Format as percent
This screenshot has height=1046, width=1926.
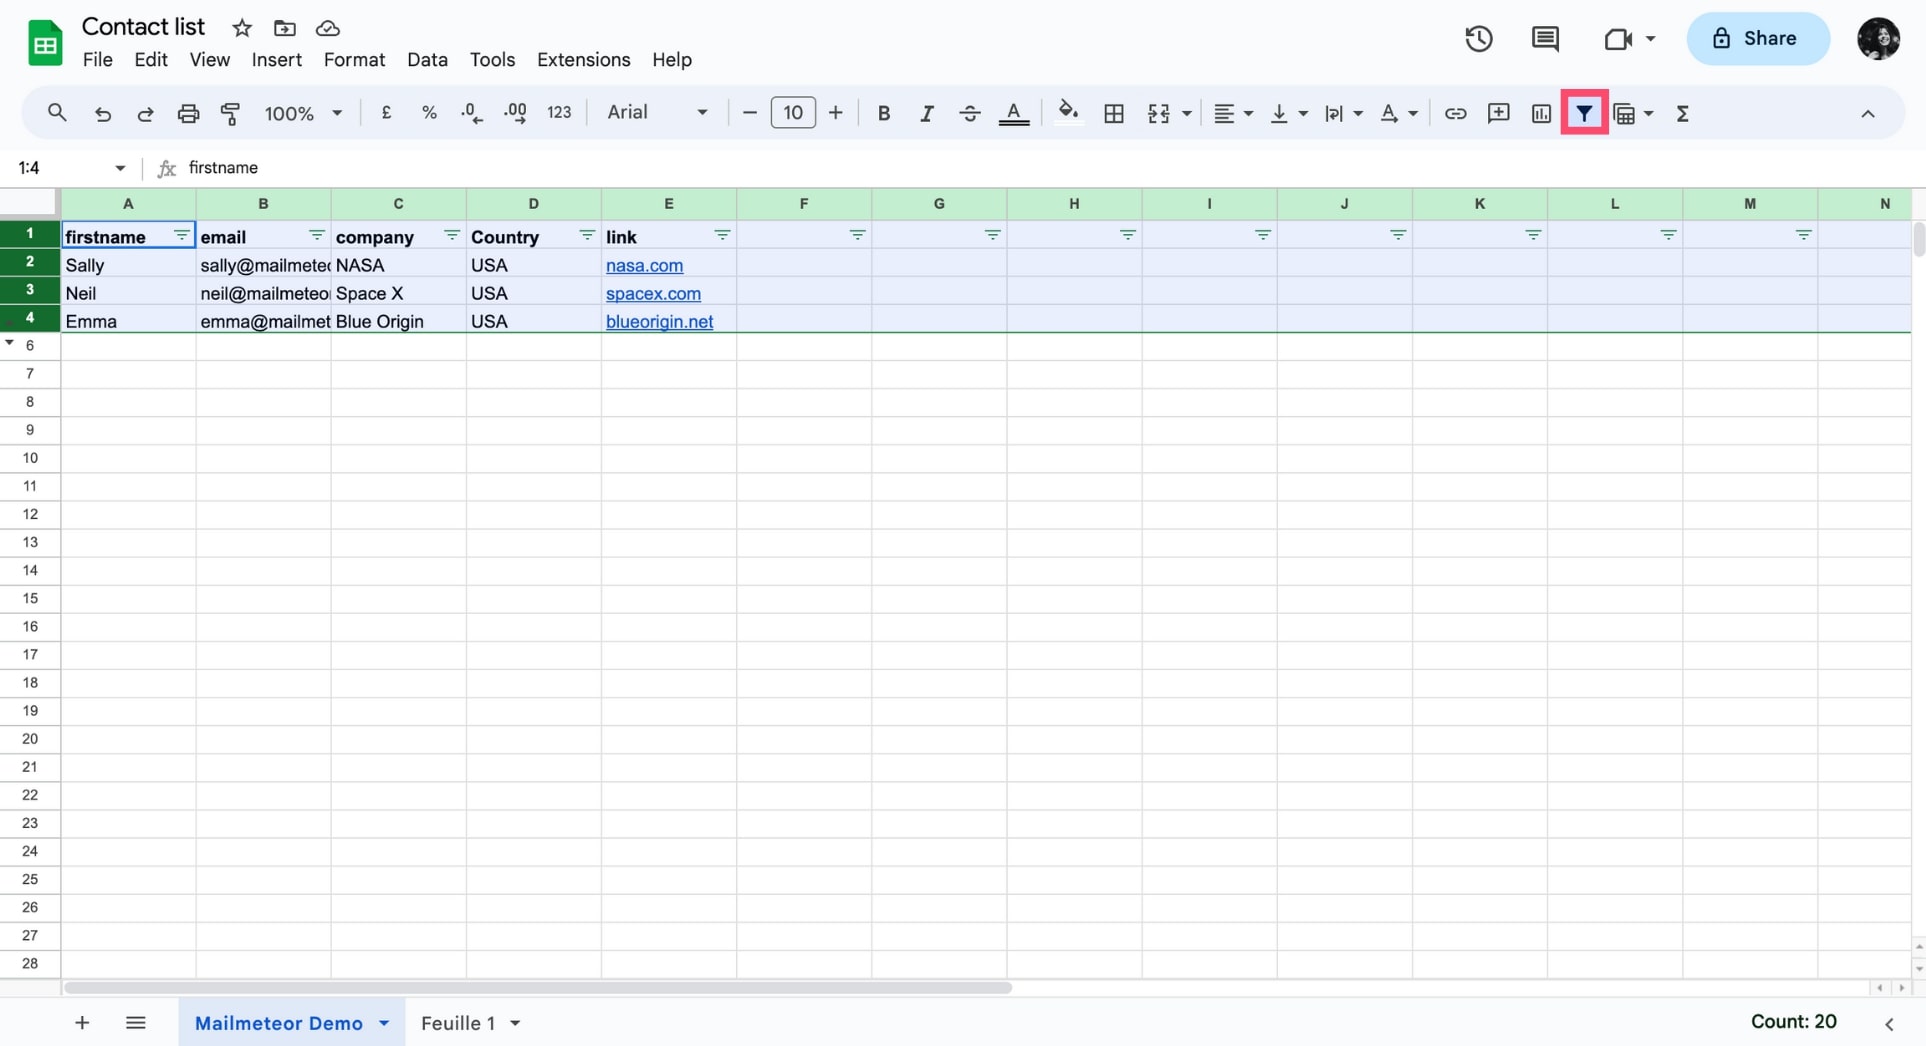pyautogui.click(x=429, y=113)
